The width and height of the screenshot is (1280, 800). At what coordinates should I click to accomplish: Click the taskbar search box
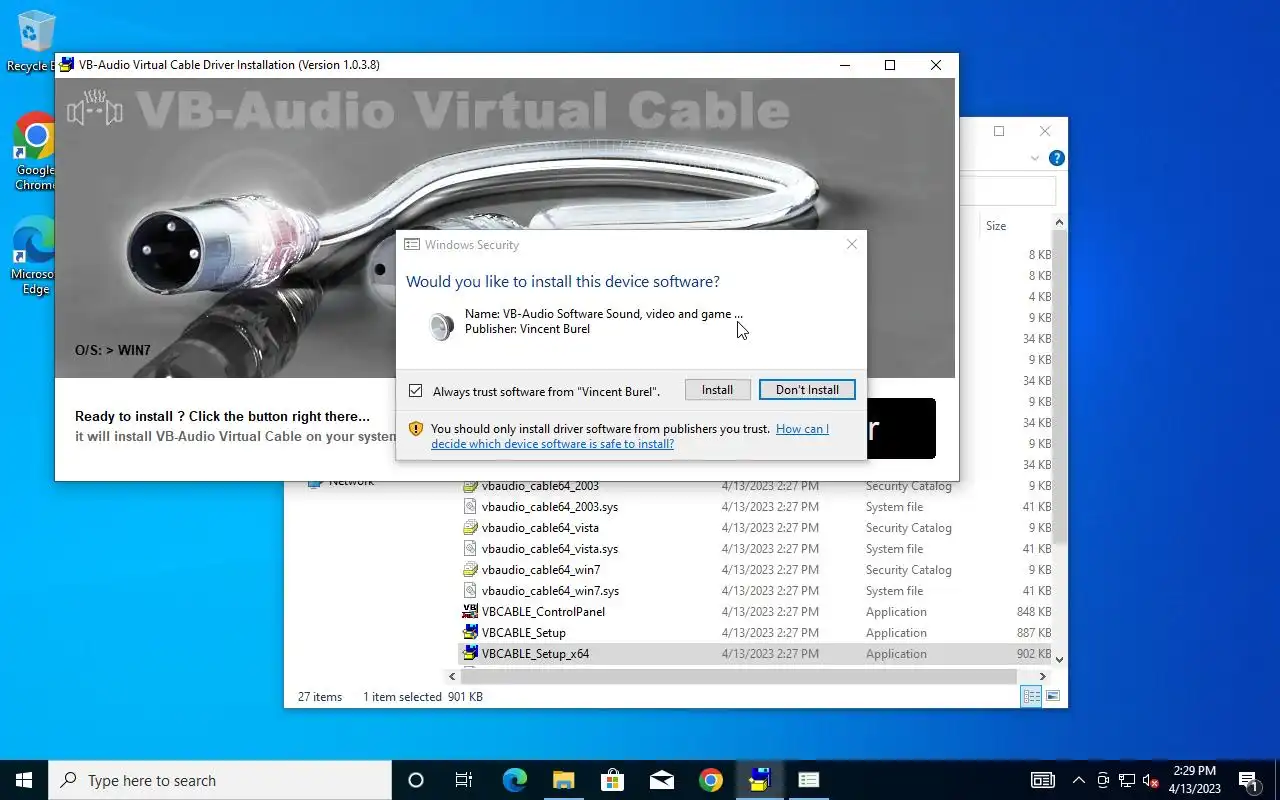coord(220,780)
